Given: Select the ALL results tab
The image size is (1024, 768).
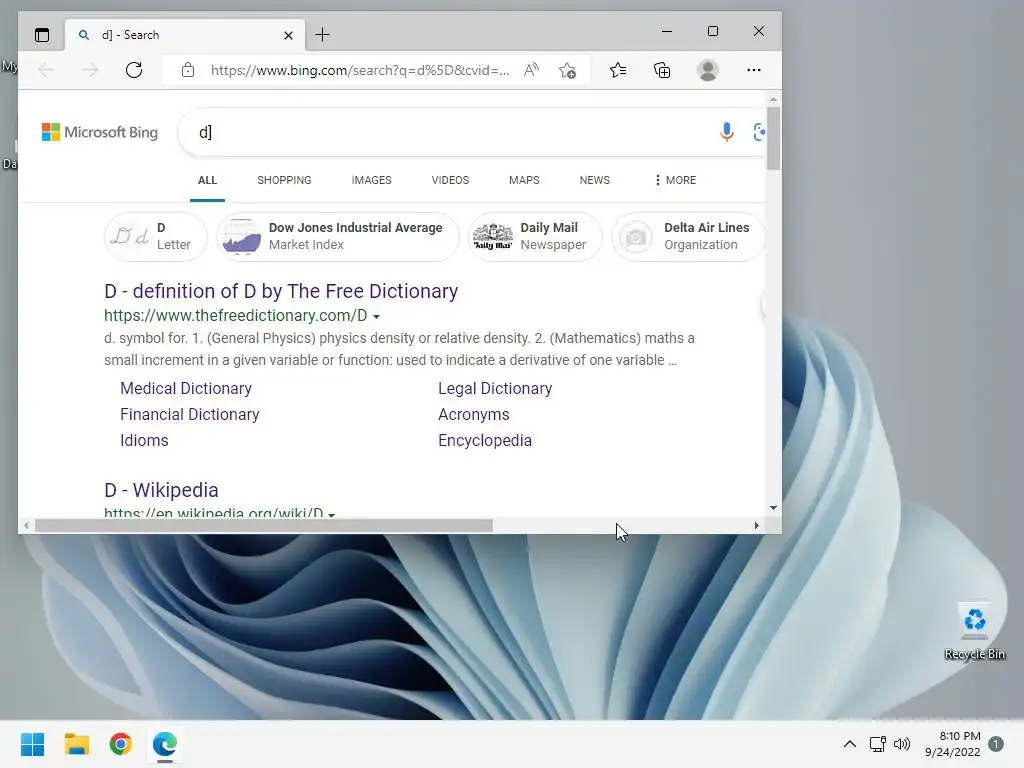Looking at the screenshot, I should point(207,180).
